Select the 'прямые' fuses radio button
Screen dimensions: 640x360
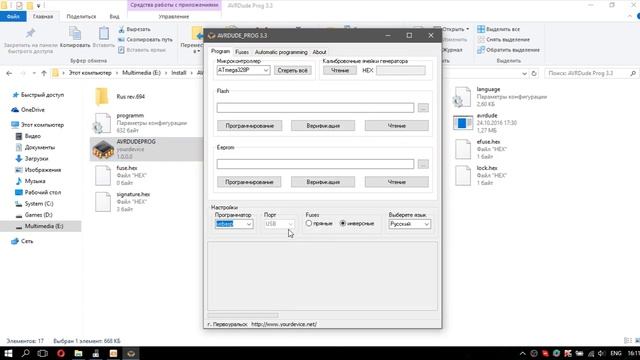click(x=309, y=223)
